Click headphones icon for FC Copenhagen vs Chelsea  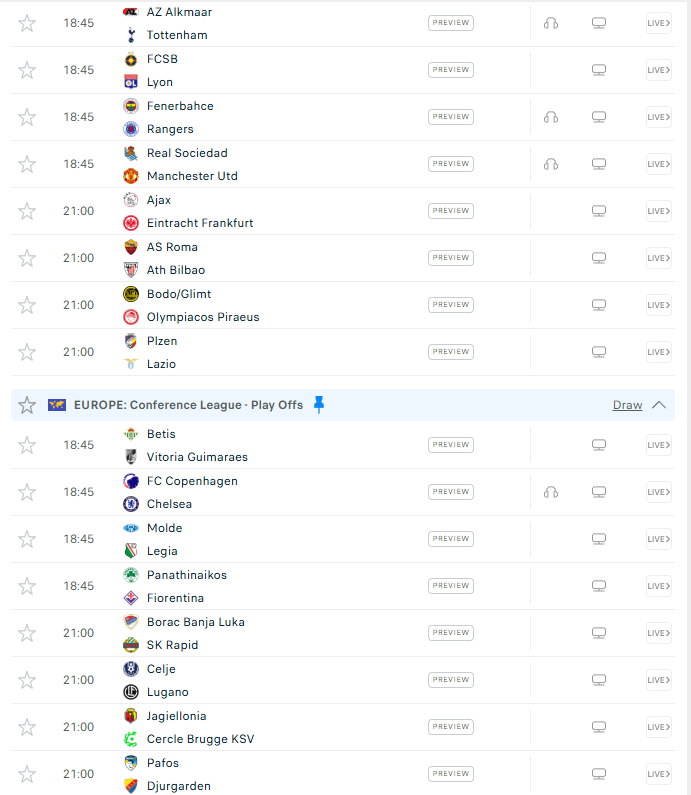pyautogui.click(x=551, y=492)
